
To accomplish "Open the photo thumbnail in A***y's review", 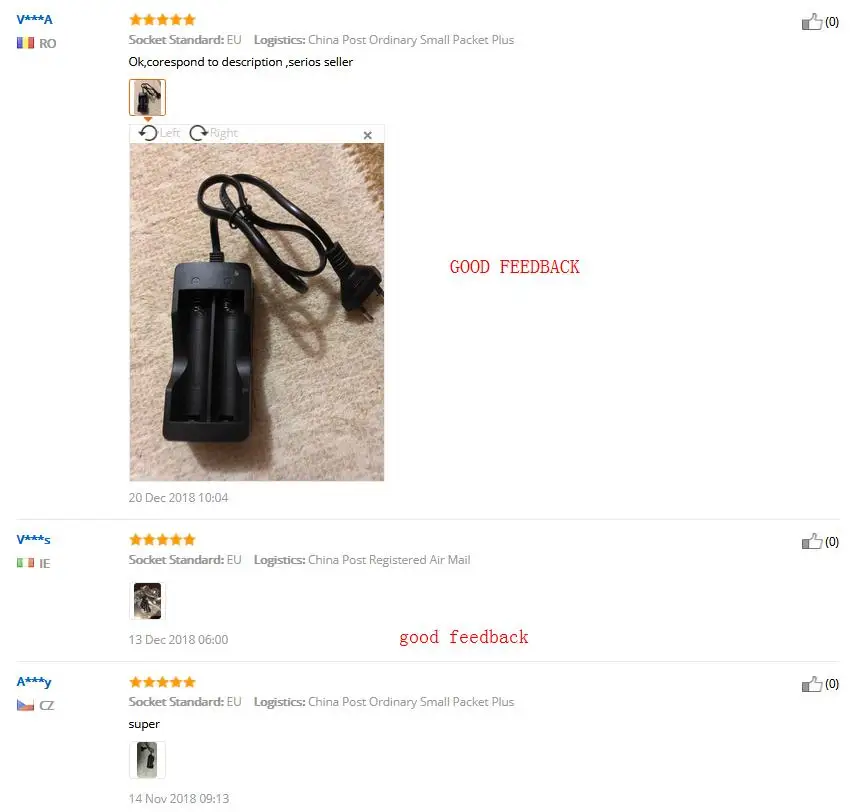I will pos(147,760).
